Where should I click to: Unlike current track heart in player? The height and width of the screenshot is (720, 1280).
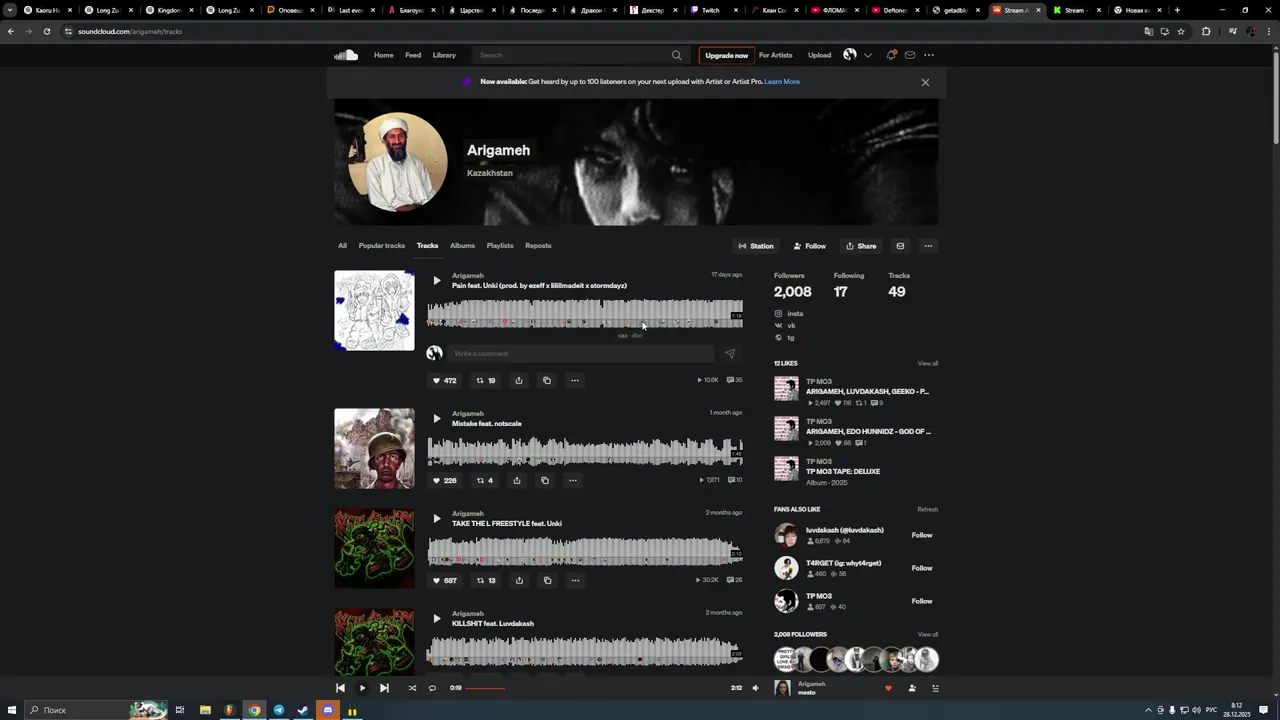coord(888,688)
